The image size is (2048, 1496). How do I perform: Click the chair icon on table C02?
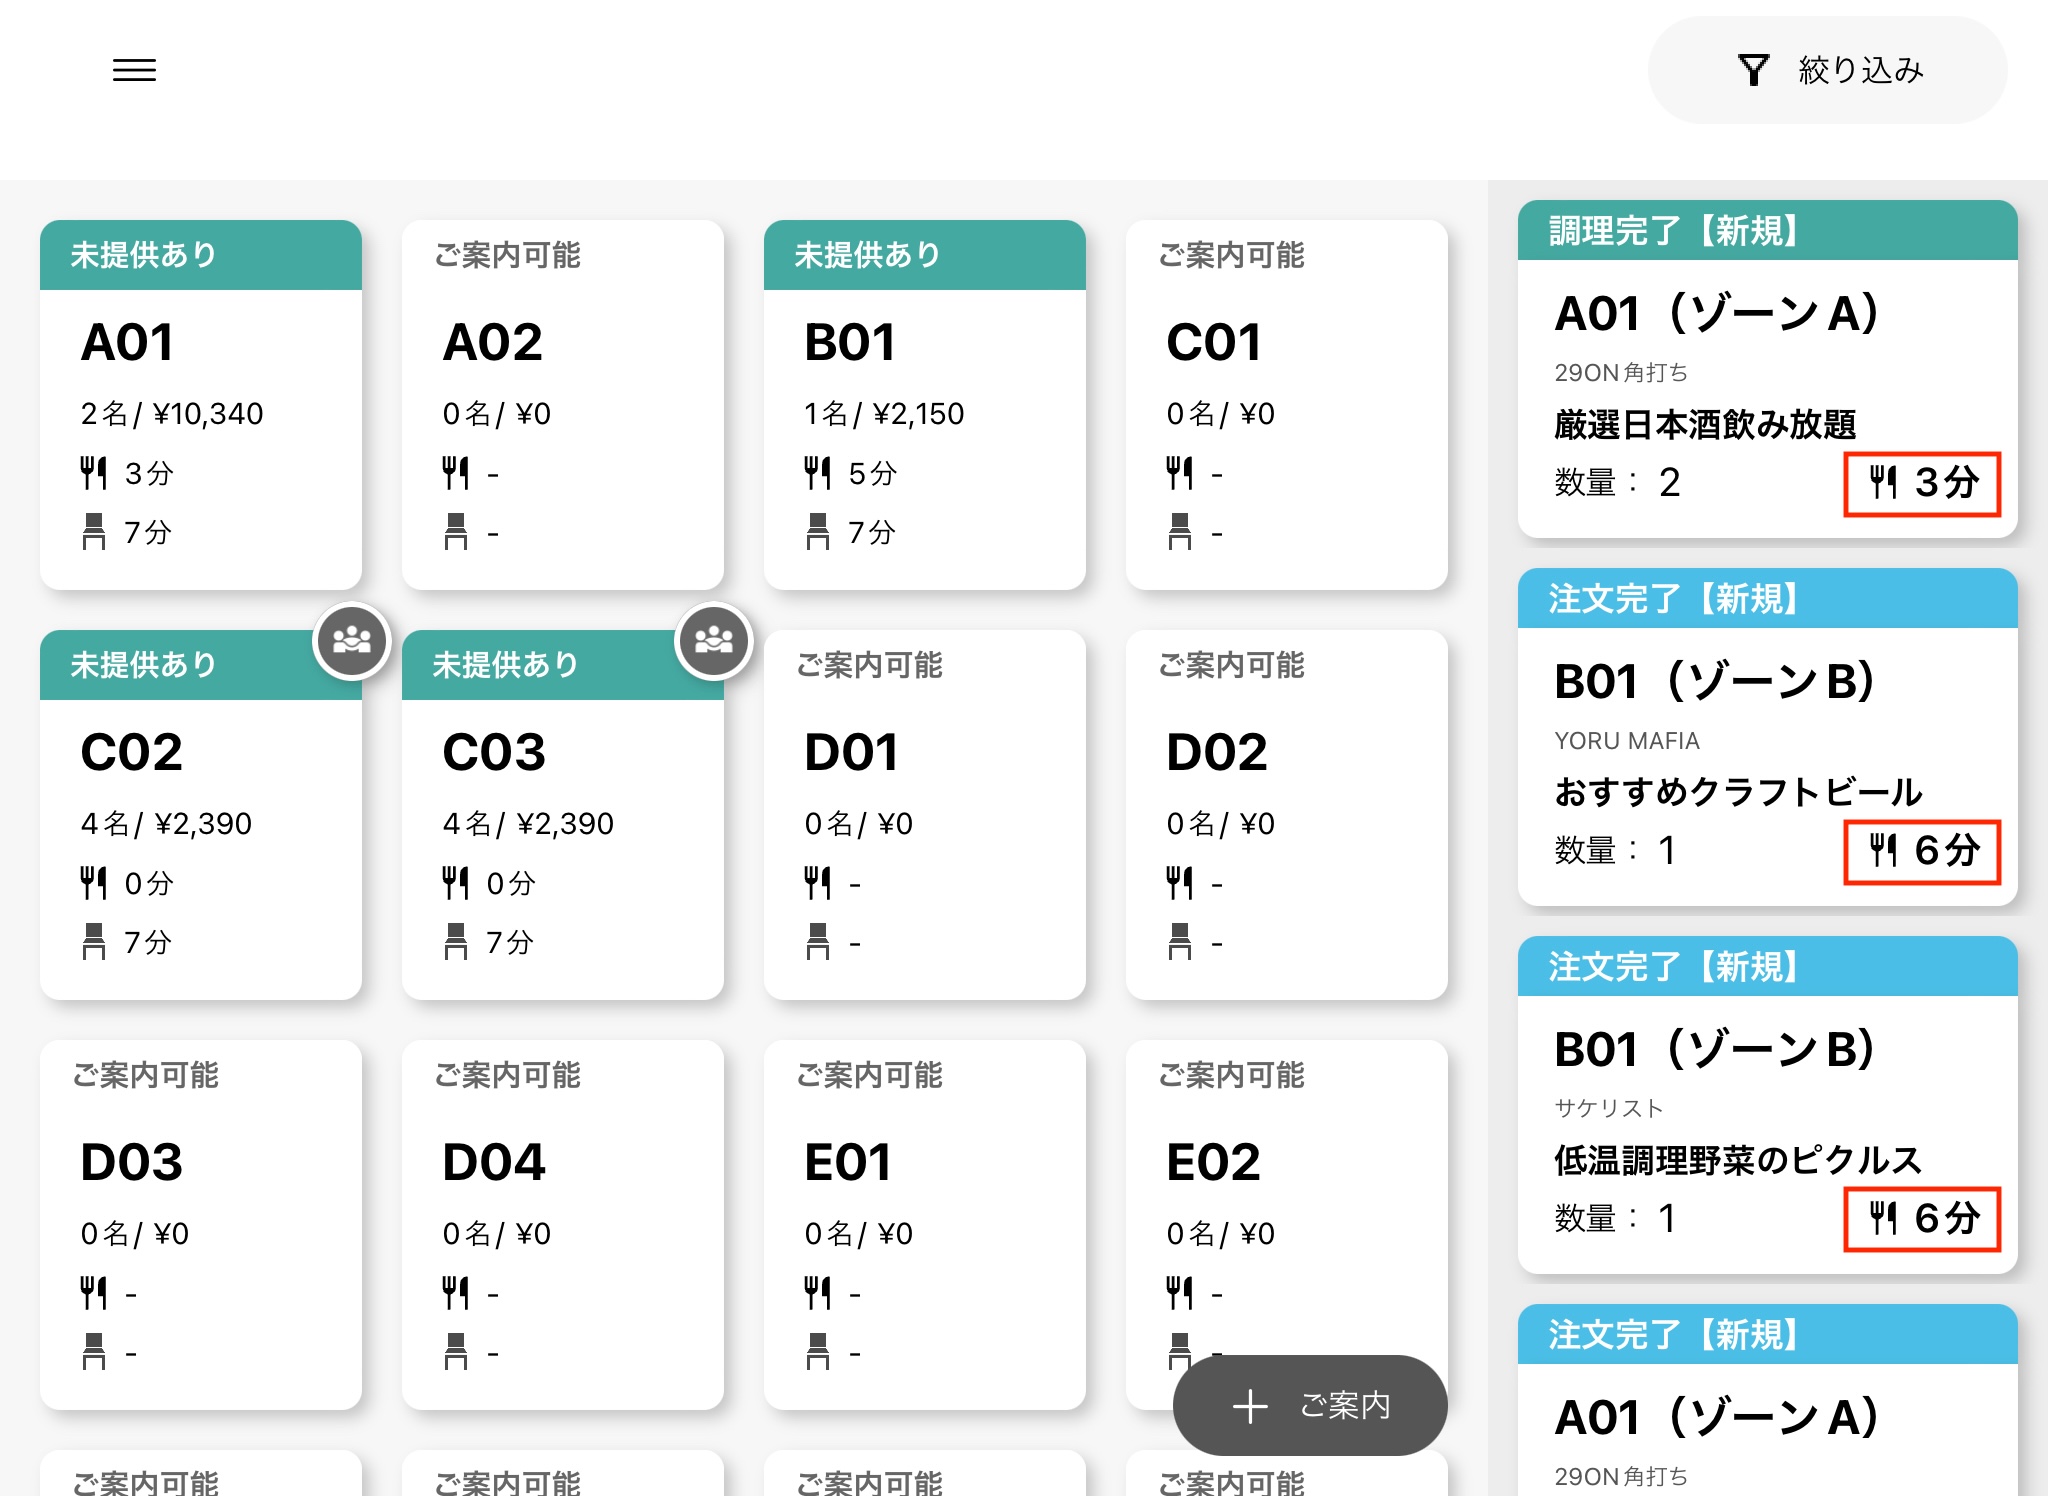point(93,942)
